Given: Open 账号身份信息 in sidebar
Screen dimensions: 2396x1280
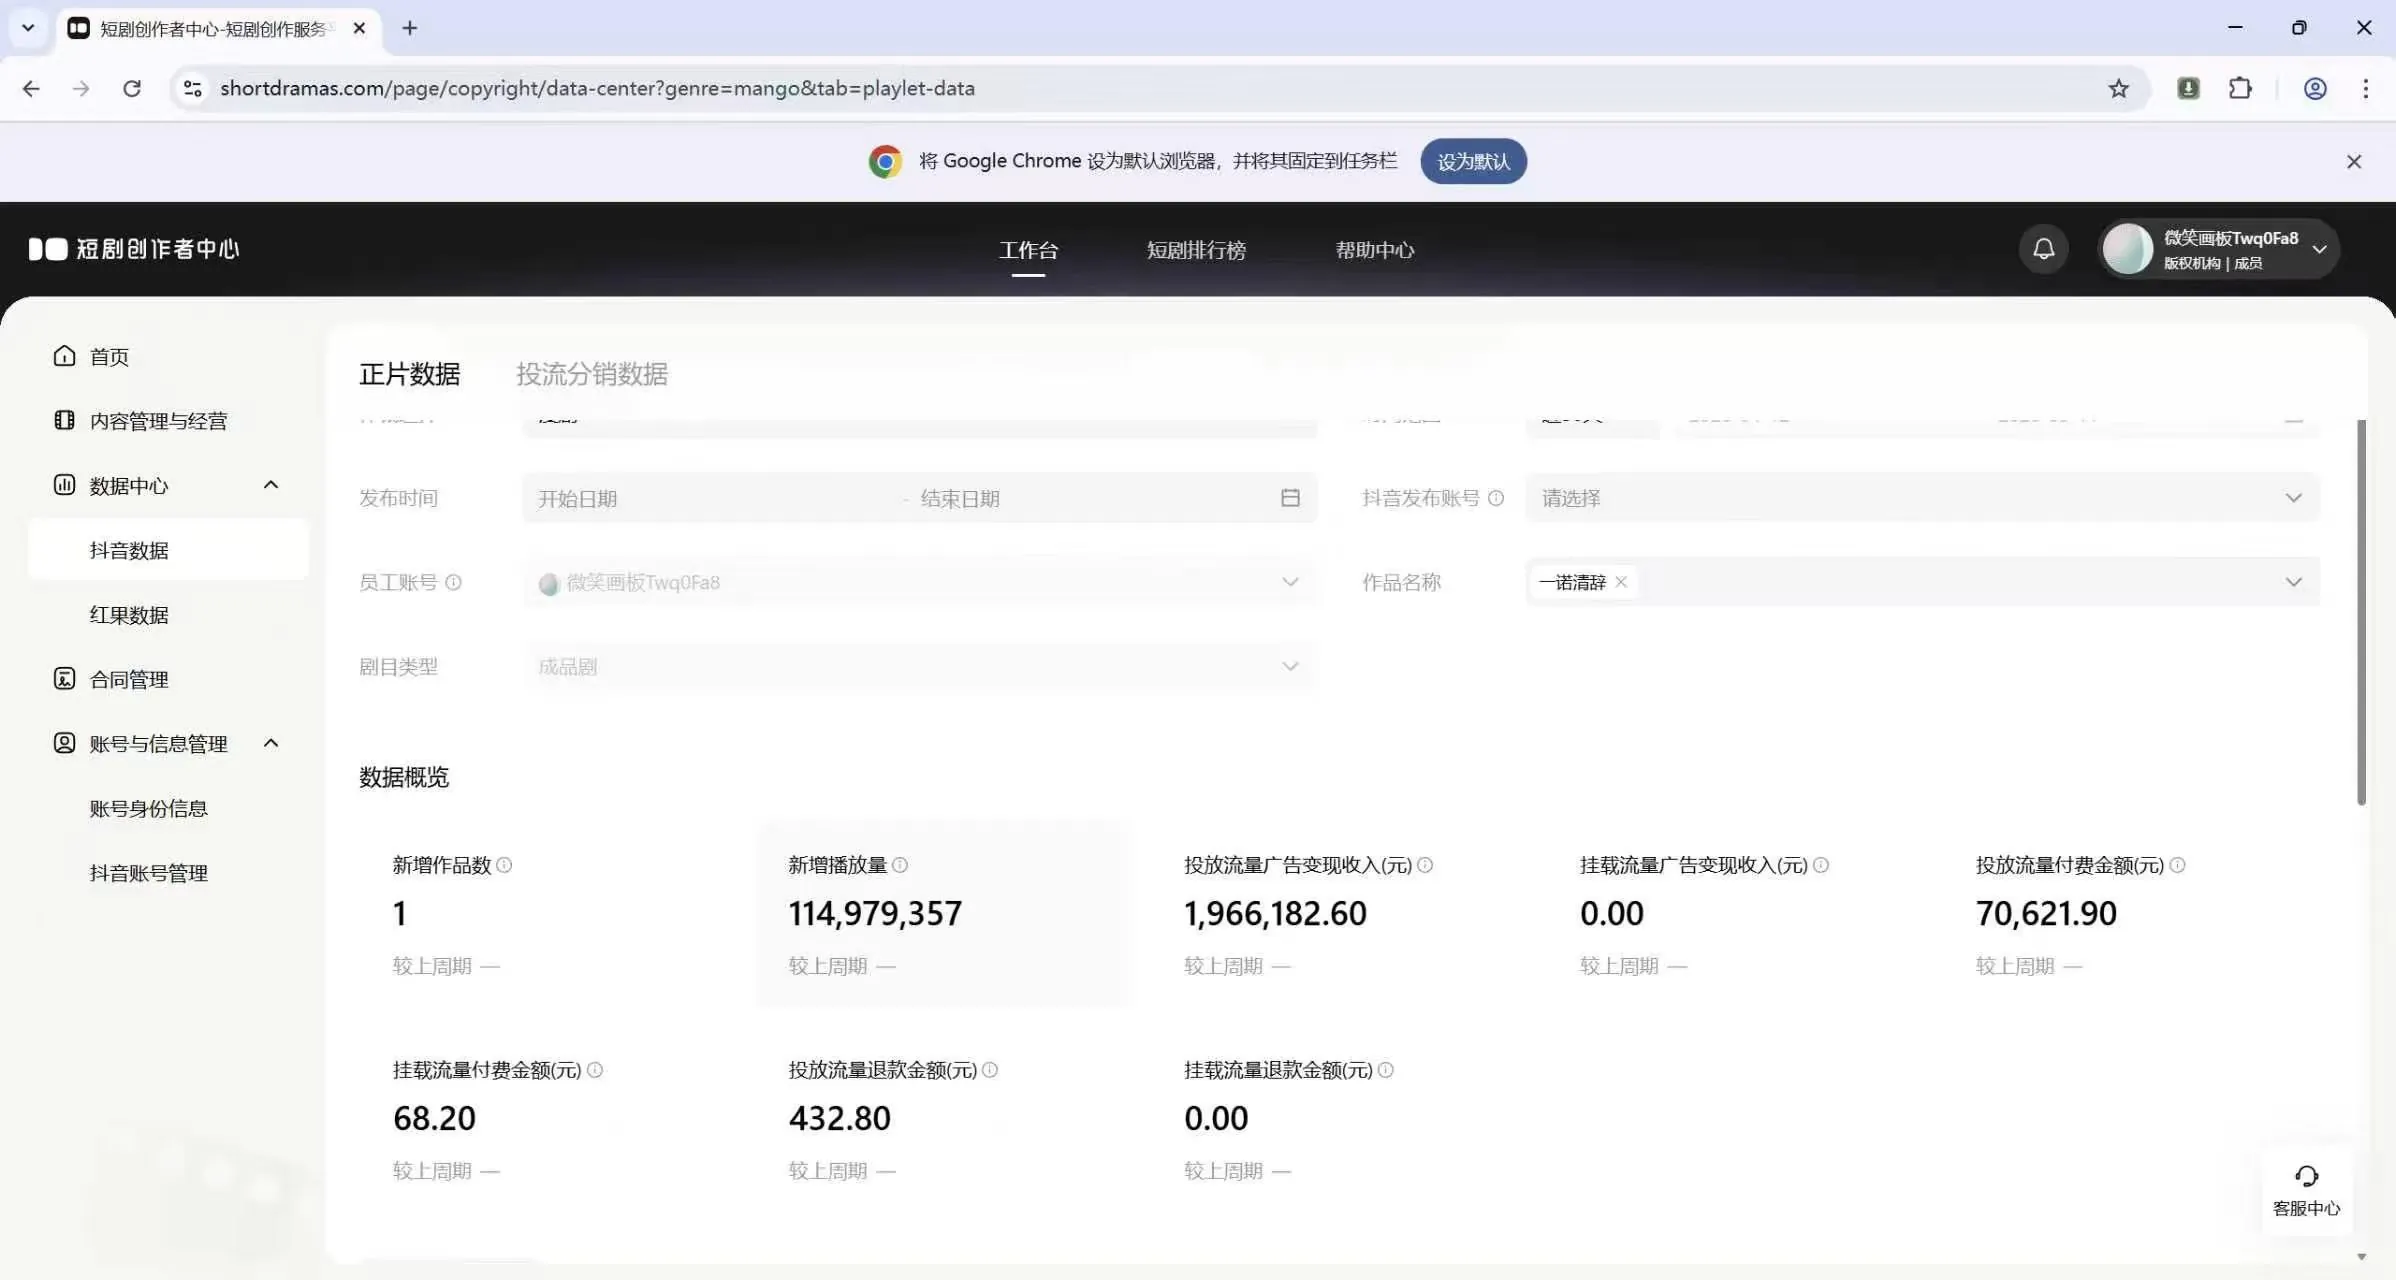Looking at the screenshot, I should pyautogui.click(x=148, y=808).
